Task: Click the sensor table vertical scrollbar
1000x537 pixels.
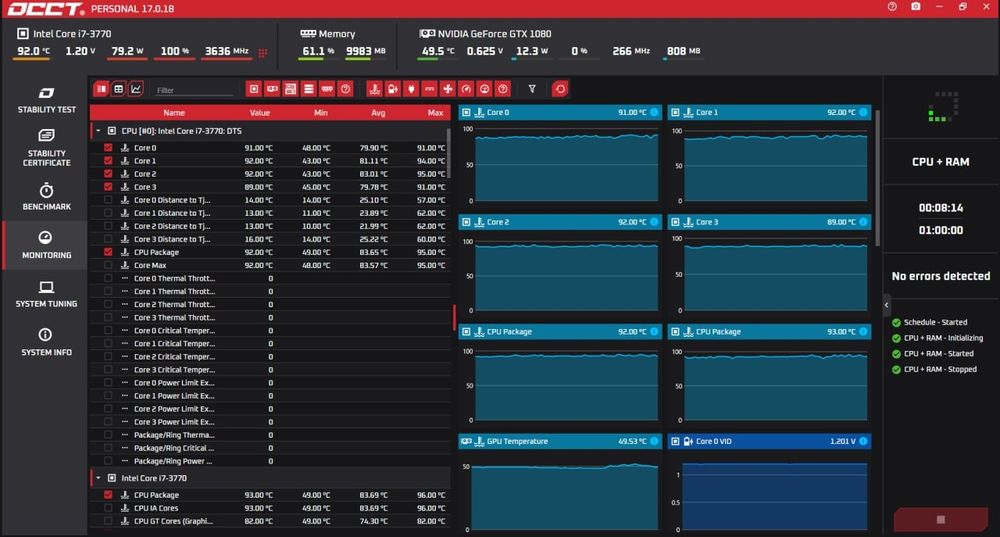Action: [x=449, y=153]
